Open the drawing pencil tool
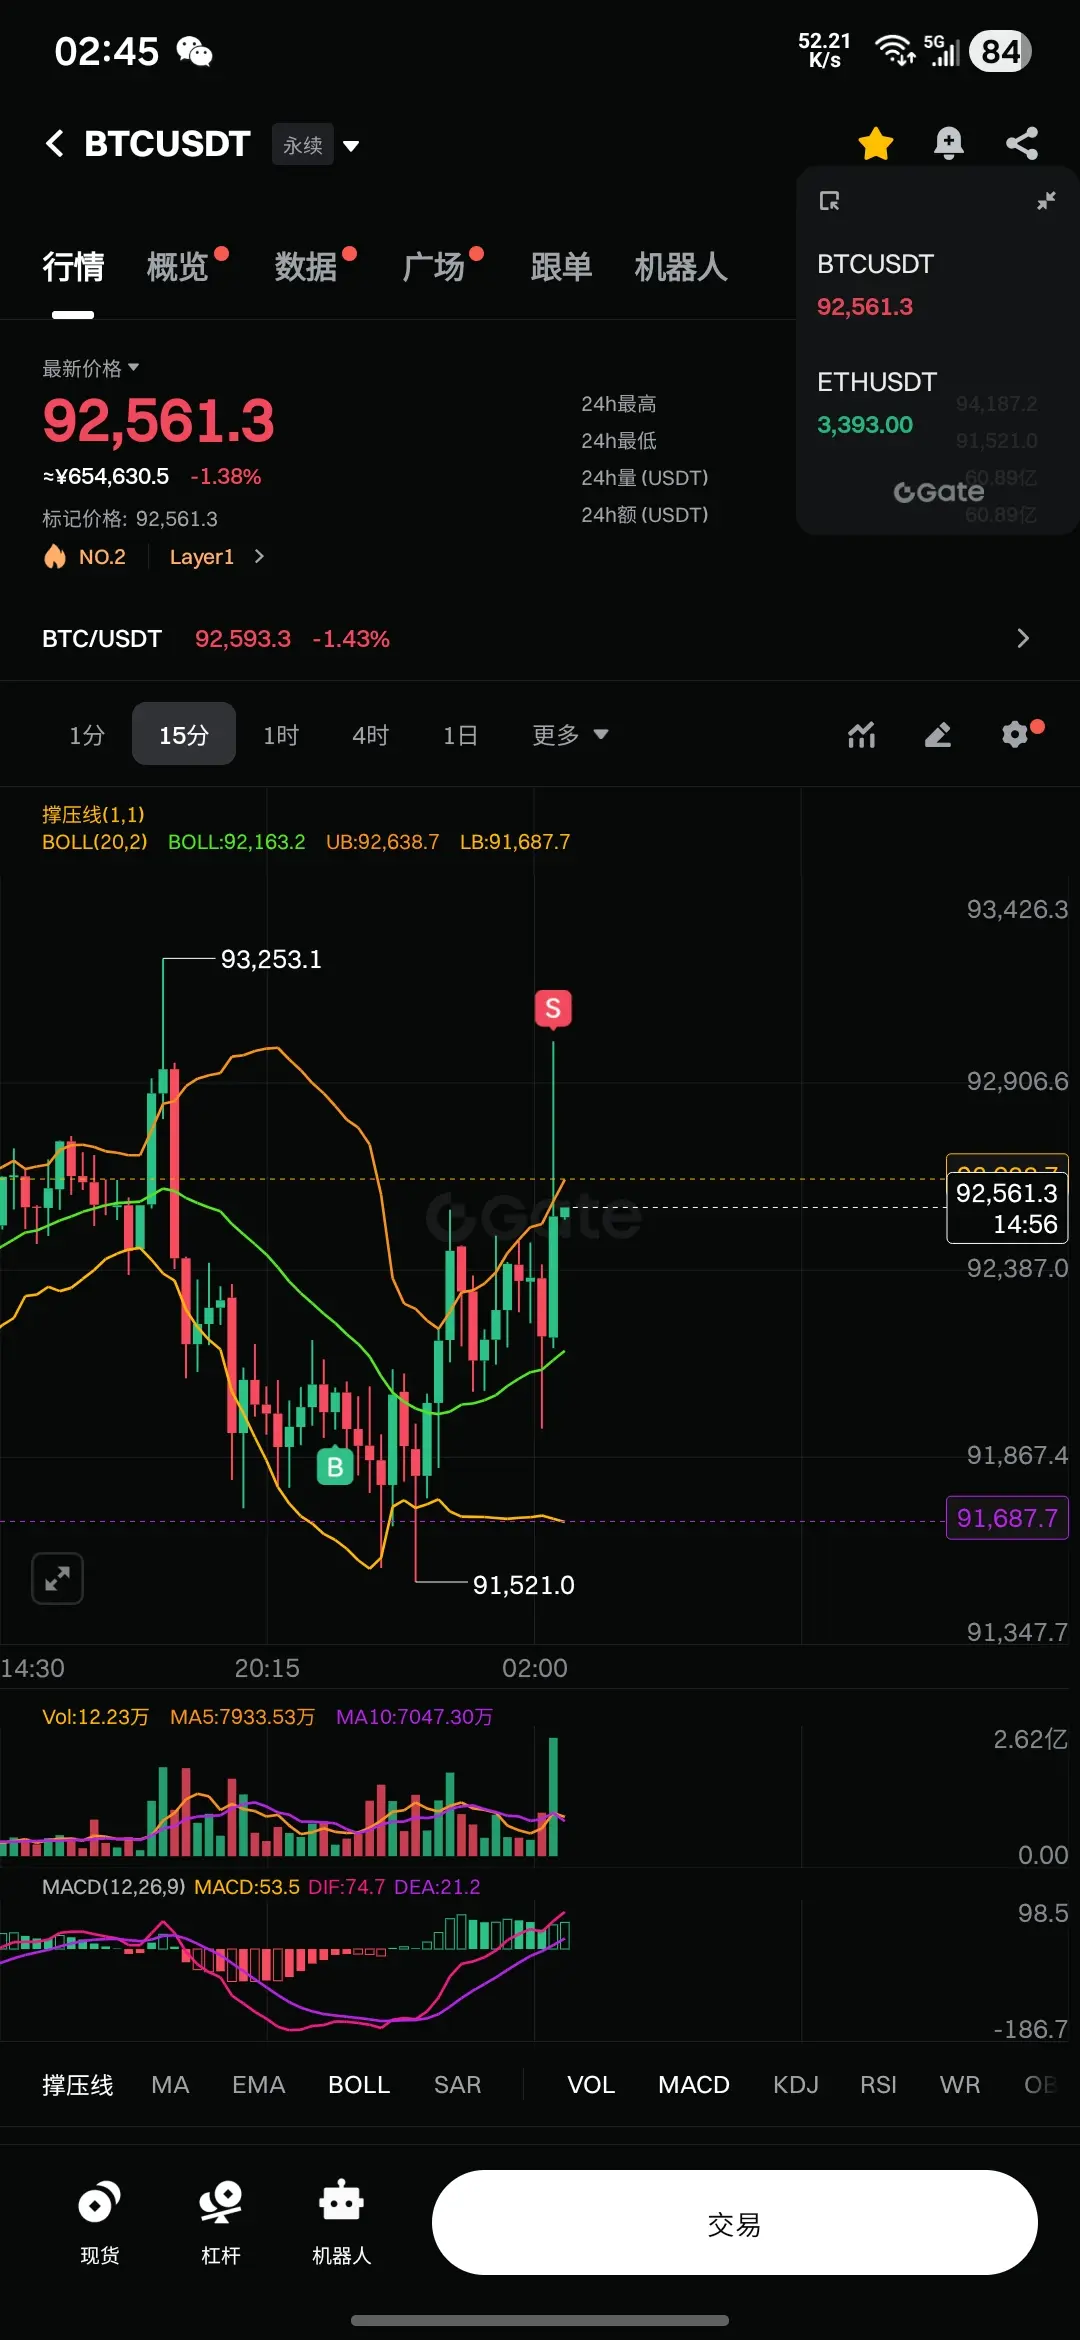 (938, 735)
